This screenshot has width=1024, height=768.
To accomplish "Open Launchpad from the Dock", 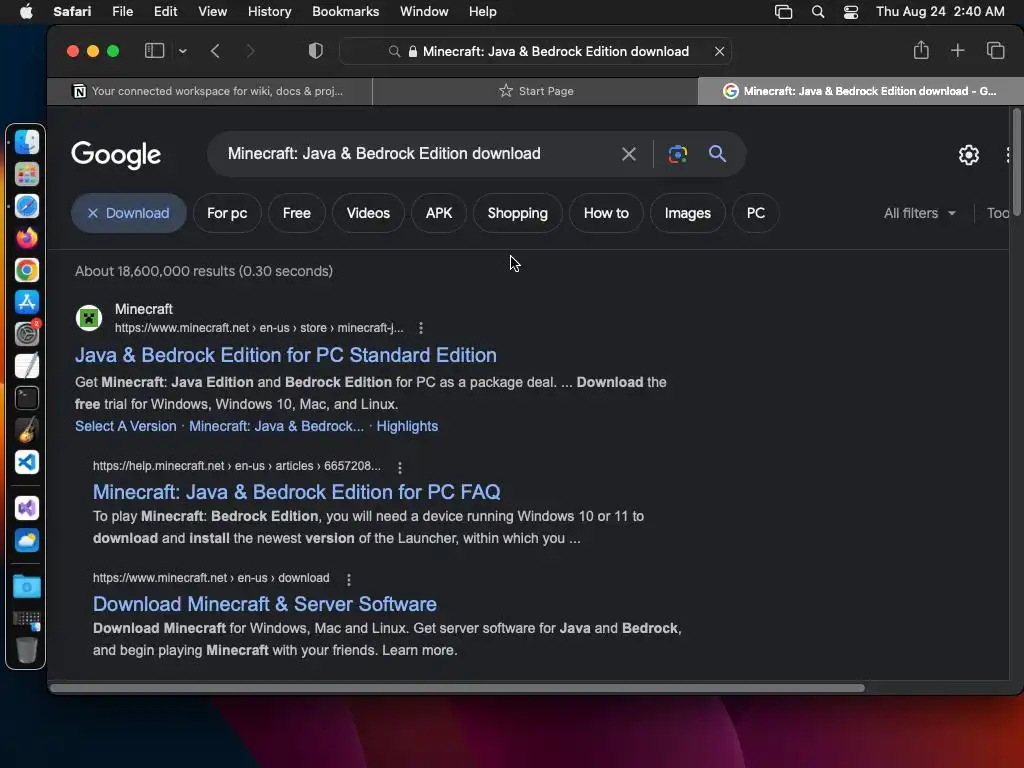I will [27, 174].
